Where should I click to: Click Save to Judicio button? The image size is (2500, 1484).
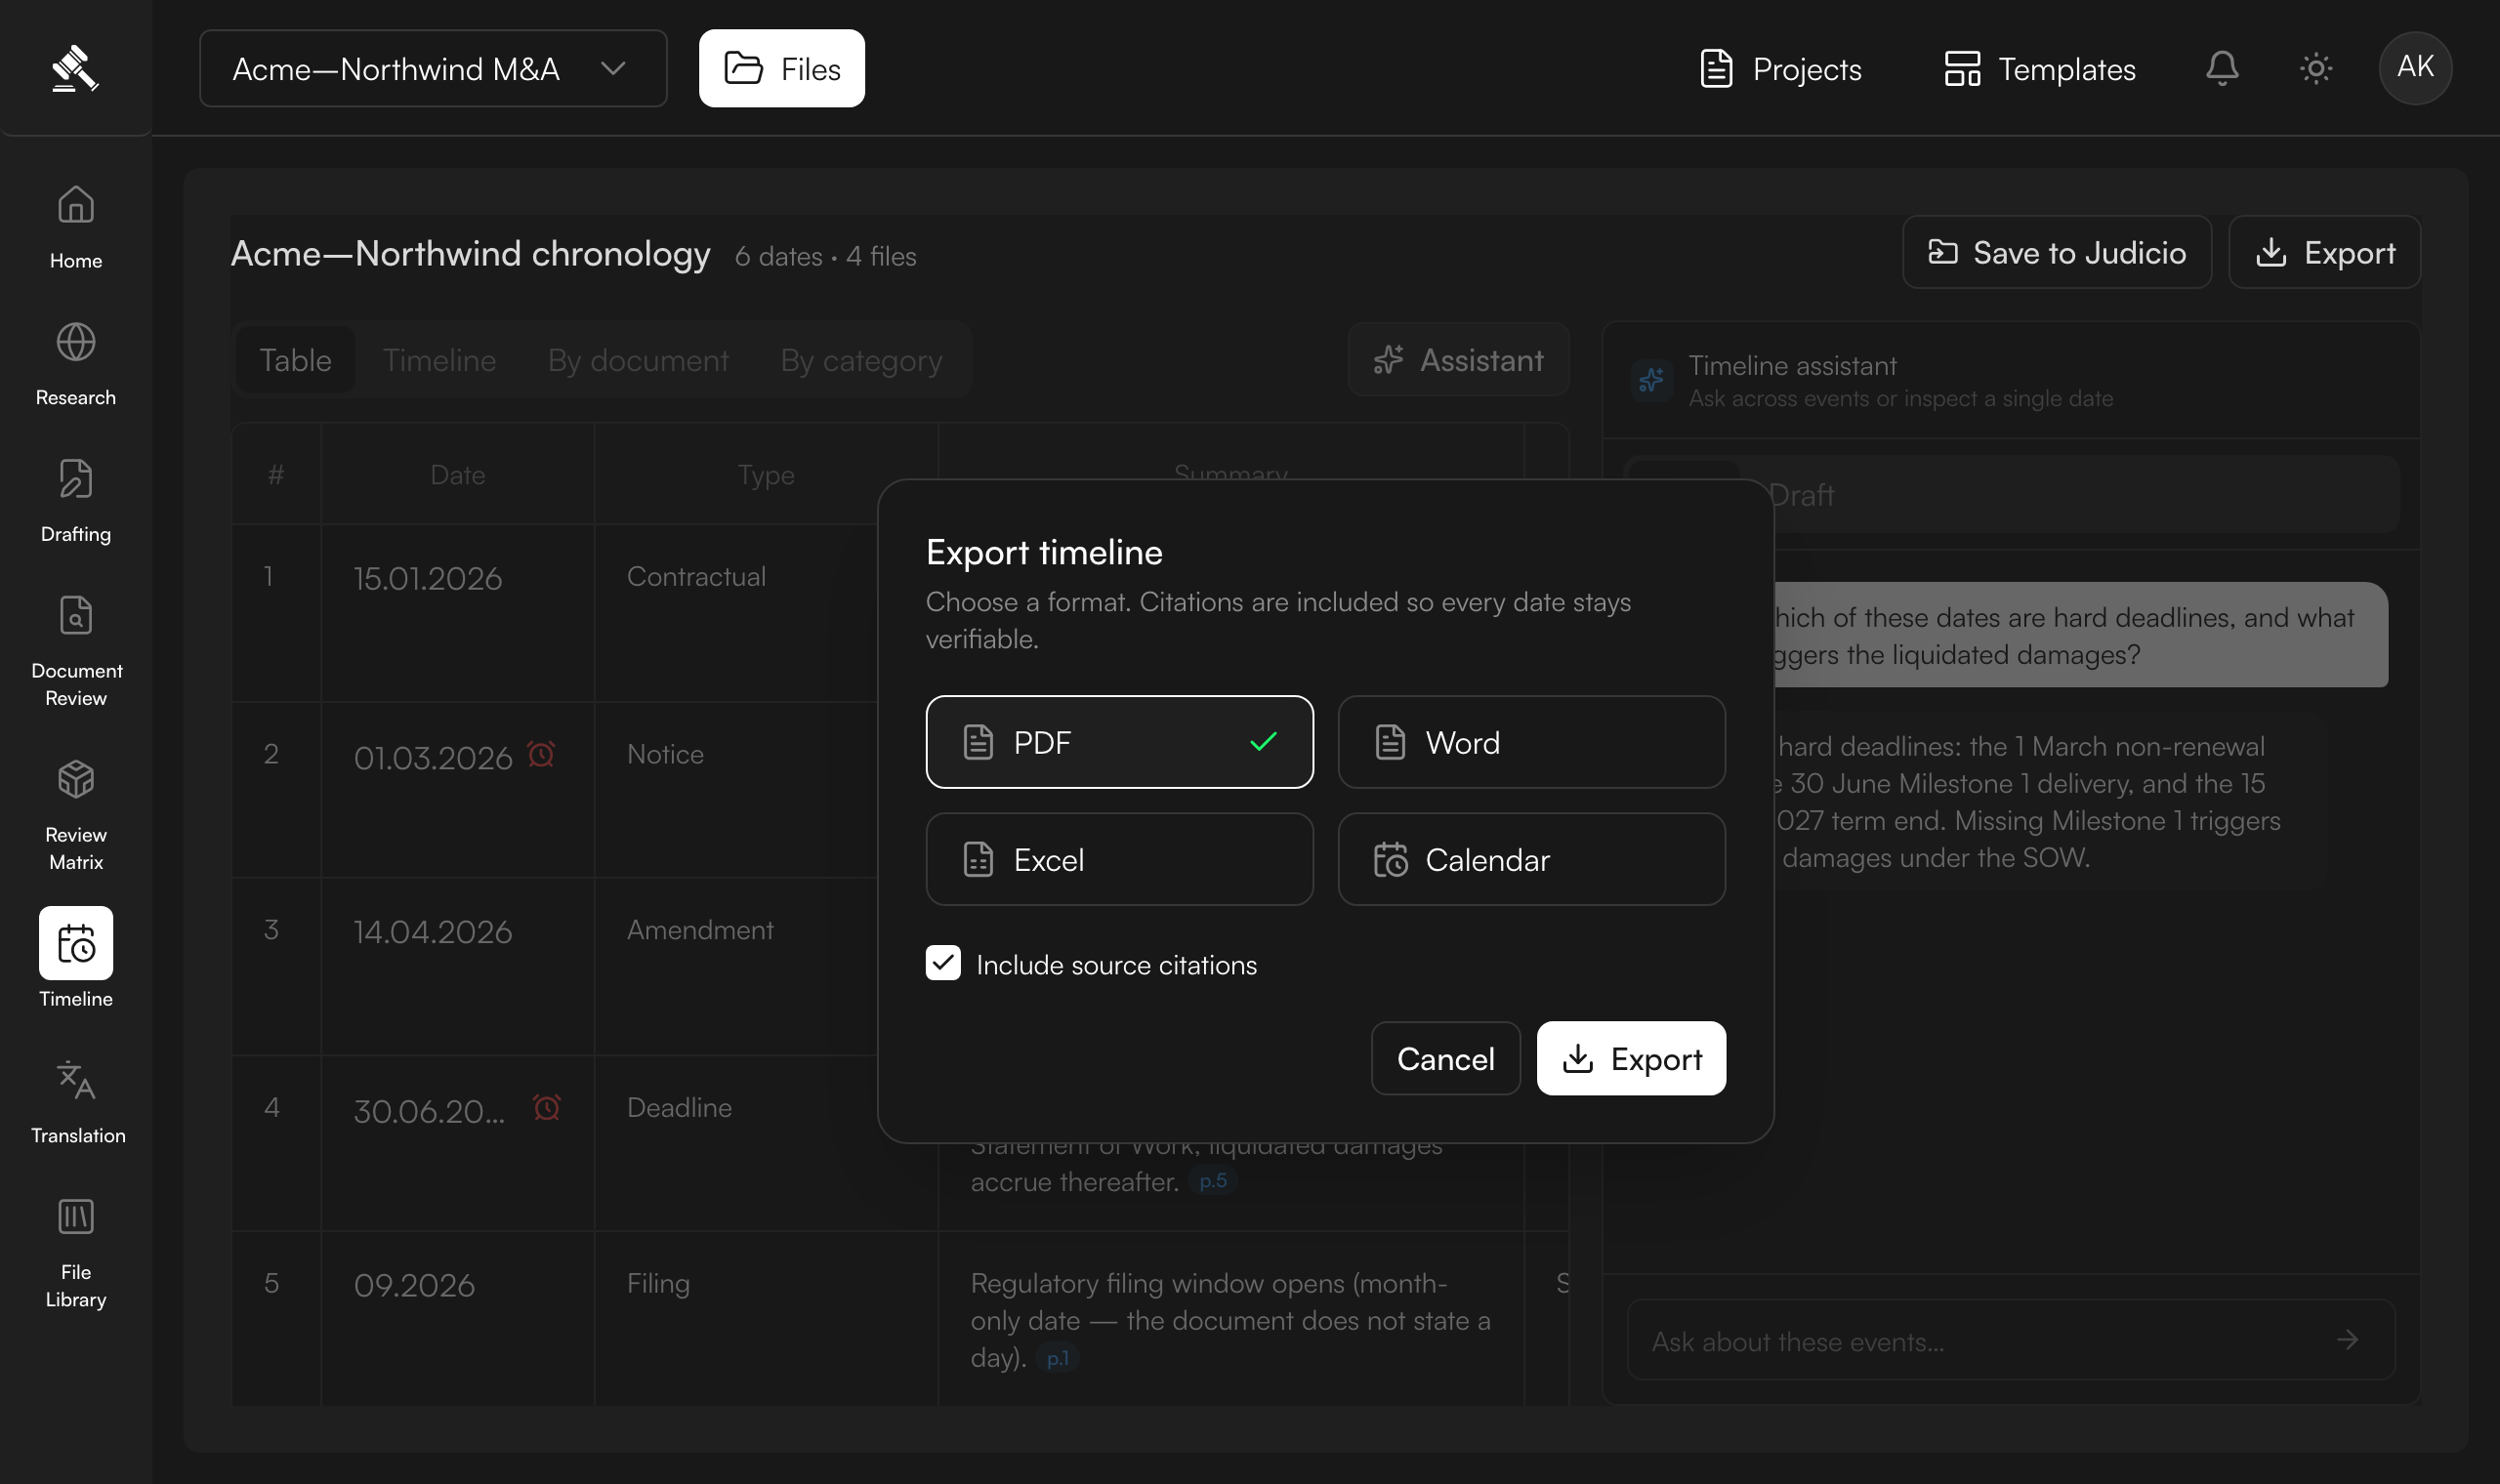2057,252
